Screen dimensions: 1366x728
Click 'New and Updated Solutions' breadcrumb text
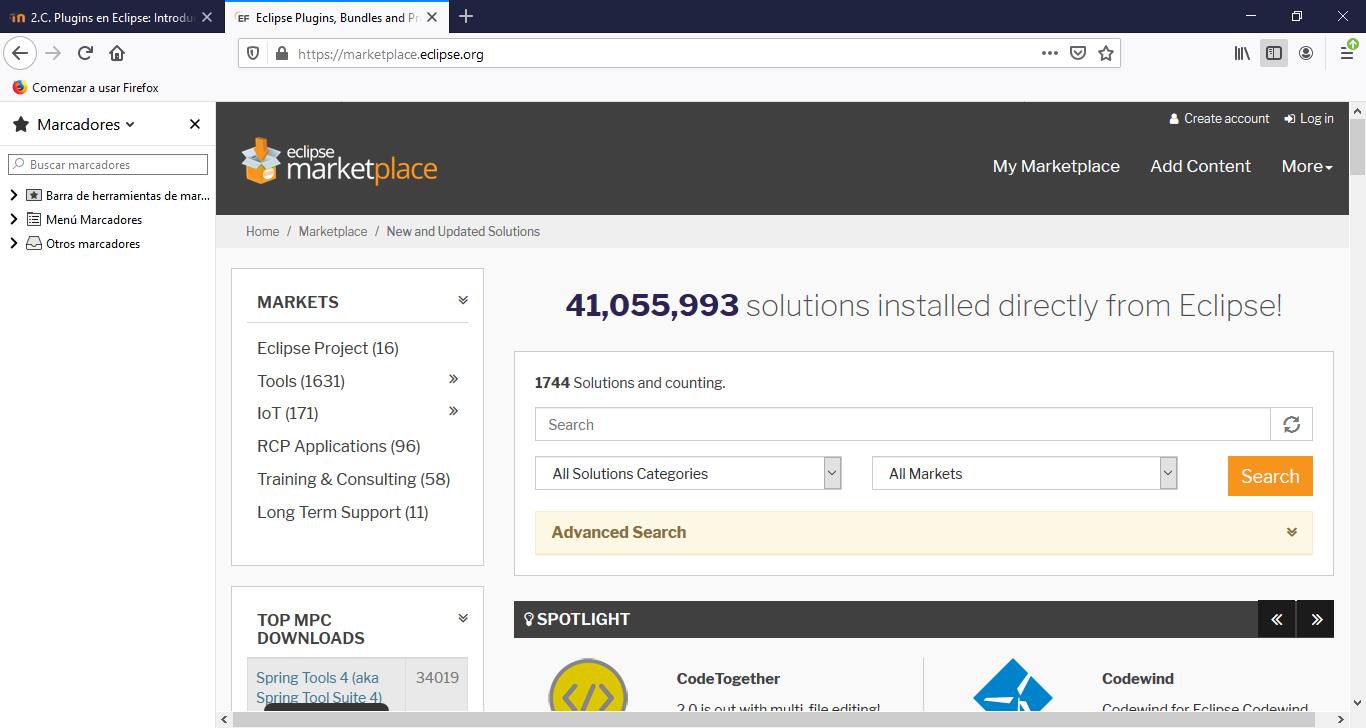(463, 231)
